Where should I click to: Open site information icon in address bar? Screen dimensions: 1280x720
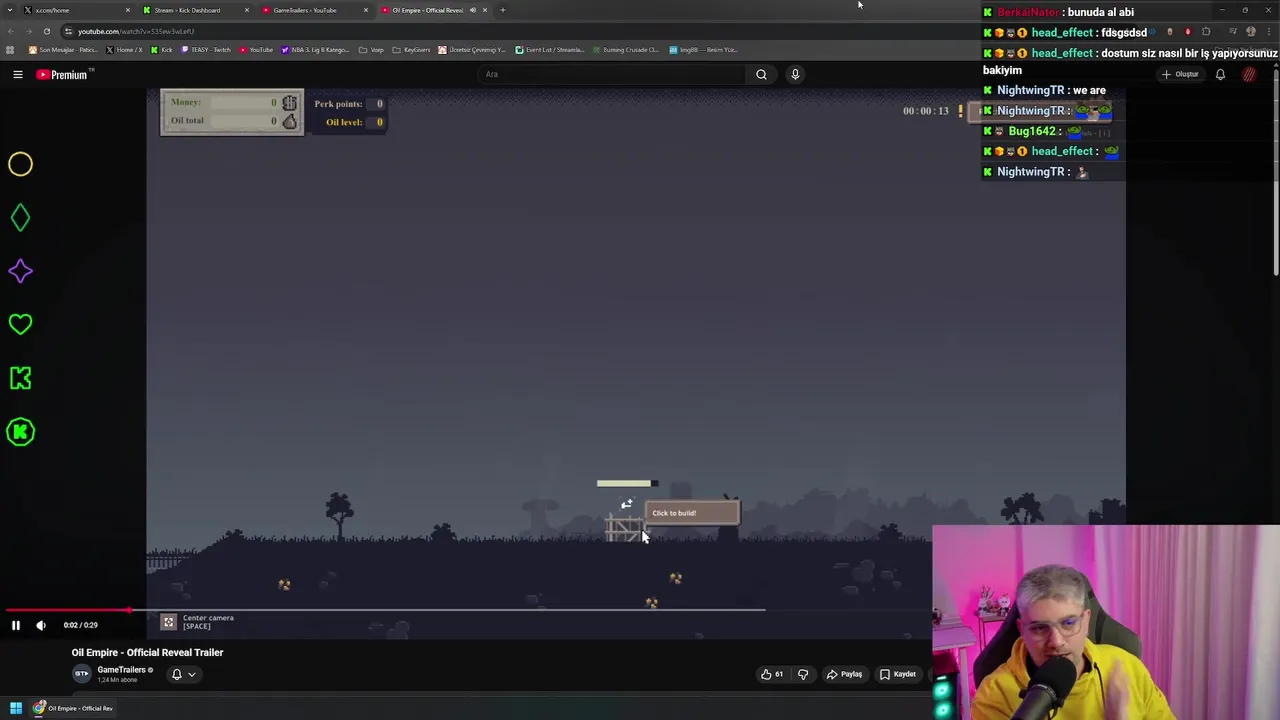point(68,31)
